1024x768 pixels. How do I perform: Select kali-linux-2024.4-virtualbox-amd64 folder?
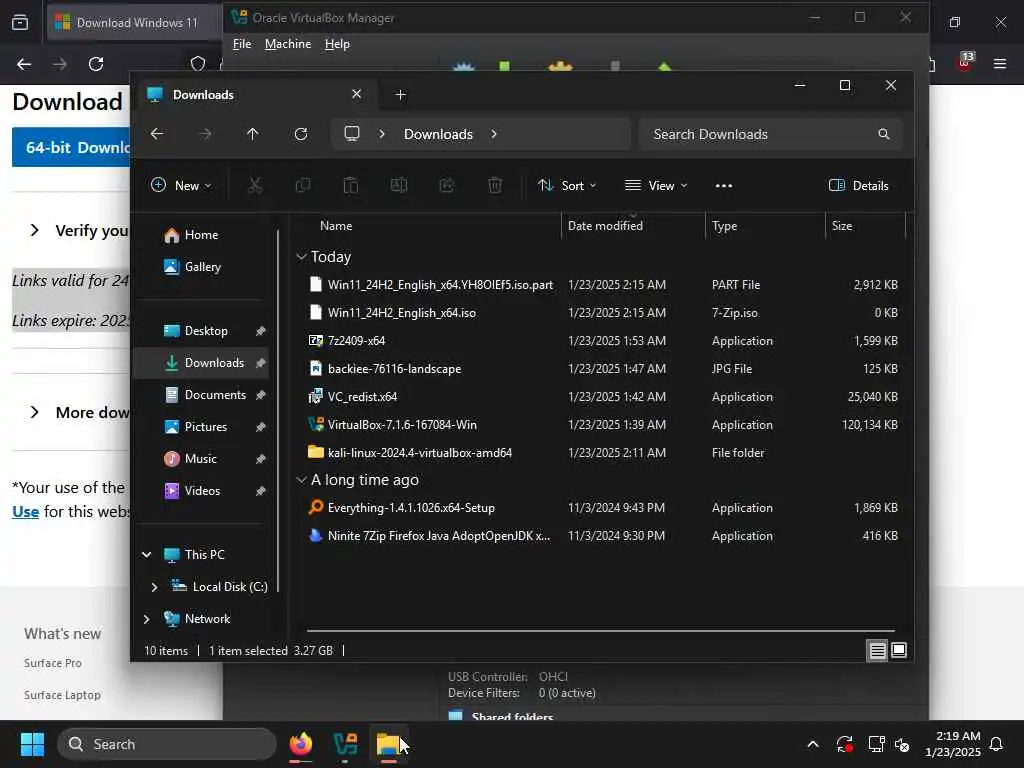pos(420,453)
